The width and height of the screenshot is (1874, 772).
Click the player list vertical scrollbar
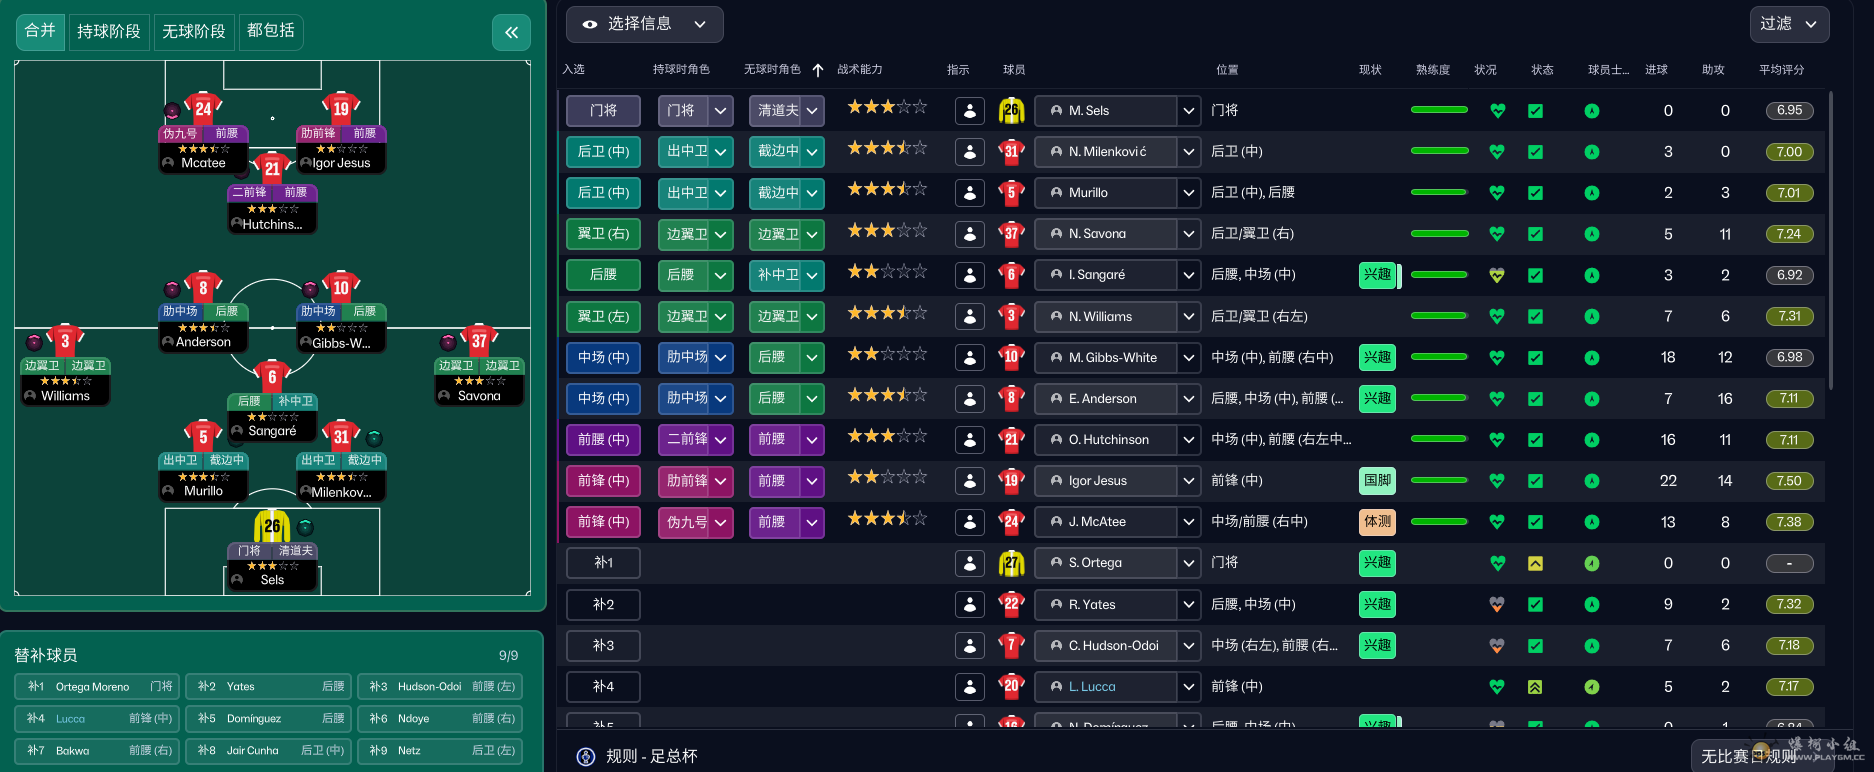(x=1830, y=240)
